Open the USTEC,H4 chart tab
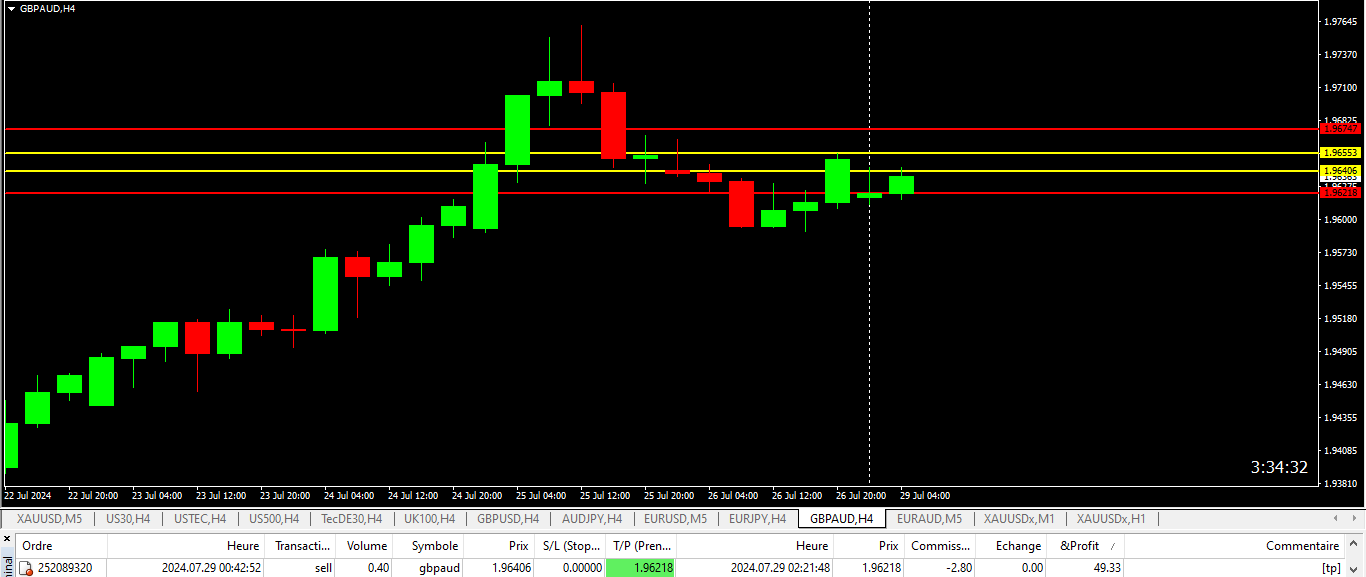 200,518
